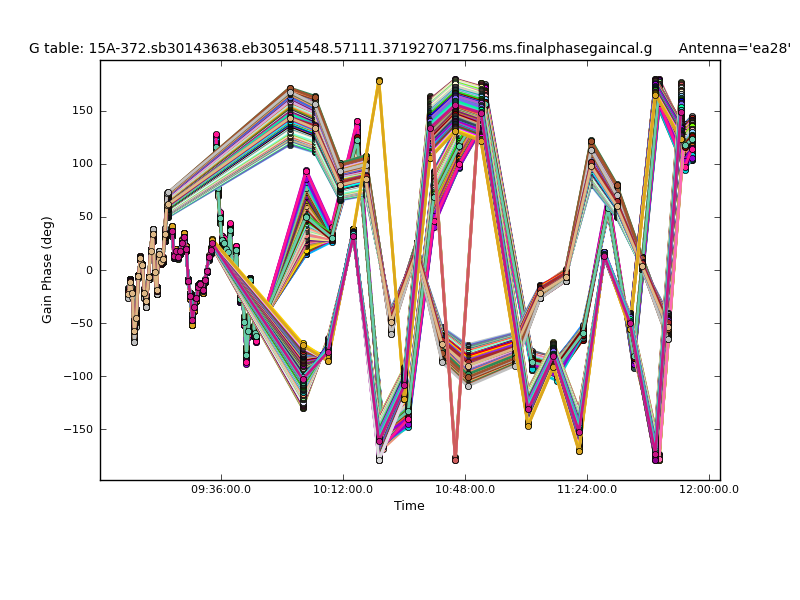Select the red data point at the bottom near 10:48
Image resolution: width=800 pixels, height=600 pixels.
455,459
